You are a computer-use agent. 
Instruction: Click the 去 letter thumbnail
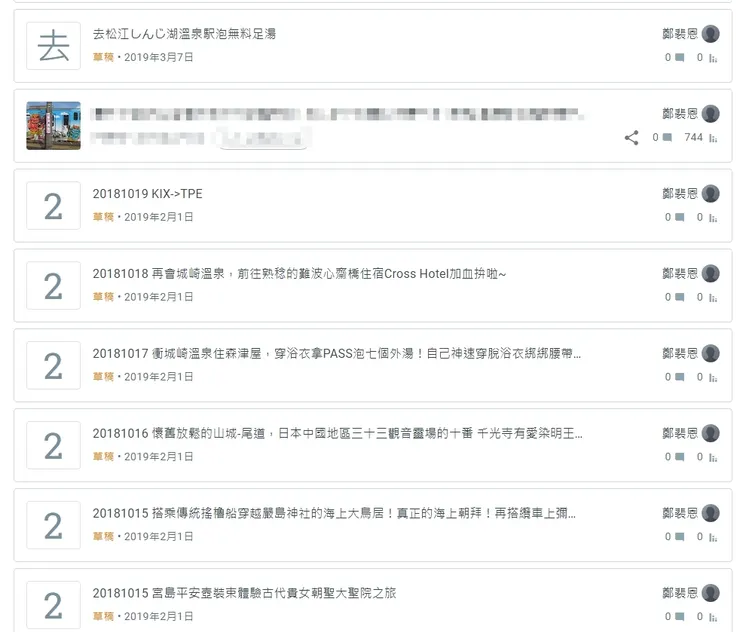[53, 46]
